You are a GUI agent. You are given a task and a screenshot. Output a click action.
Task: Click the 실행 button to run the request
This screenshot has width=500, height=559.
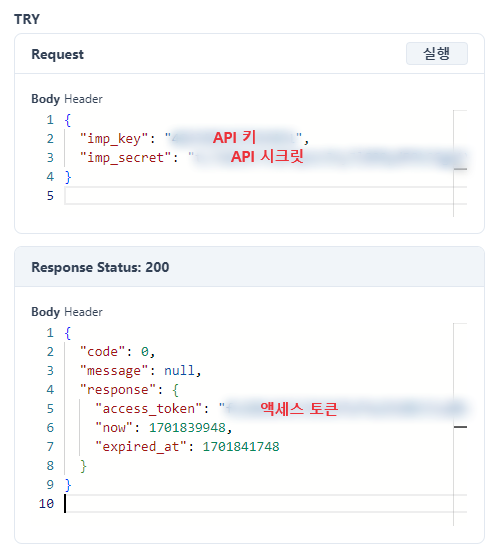437,53
